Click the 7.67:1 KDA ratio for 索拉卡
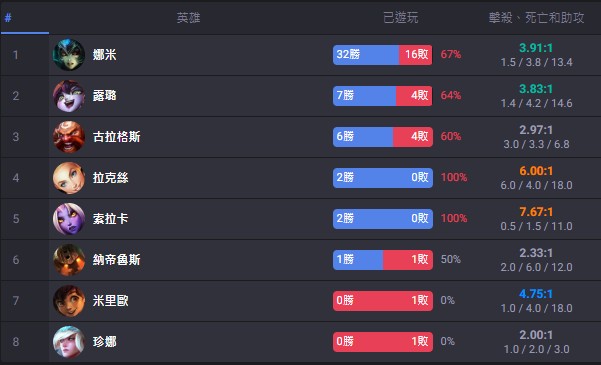This screenshot has width=601, height=365. (536, 212)
